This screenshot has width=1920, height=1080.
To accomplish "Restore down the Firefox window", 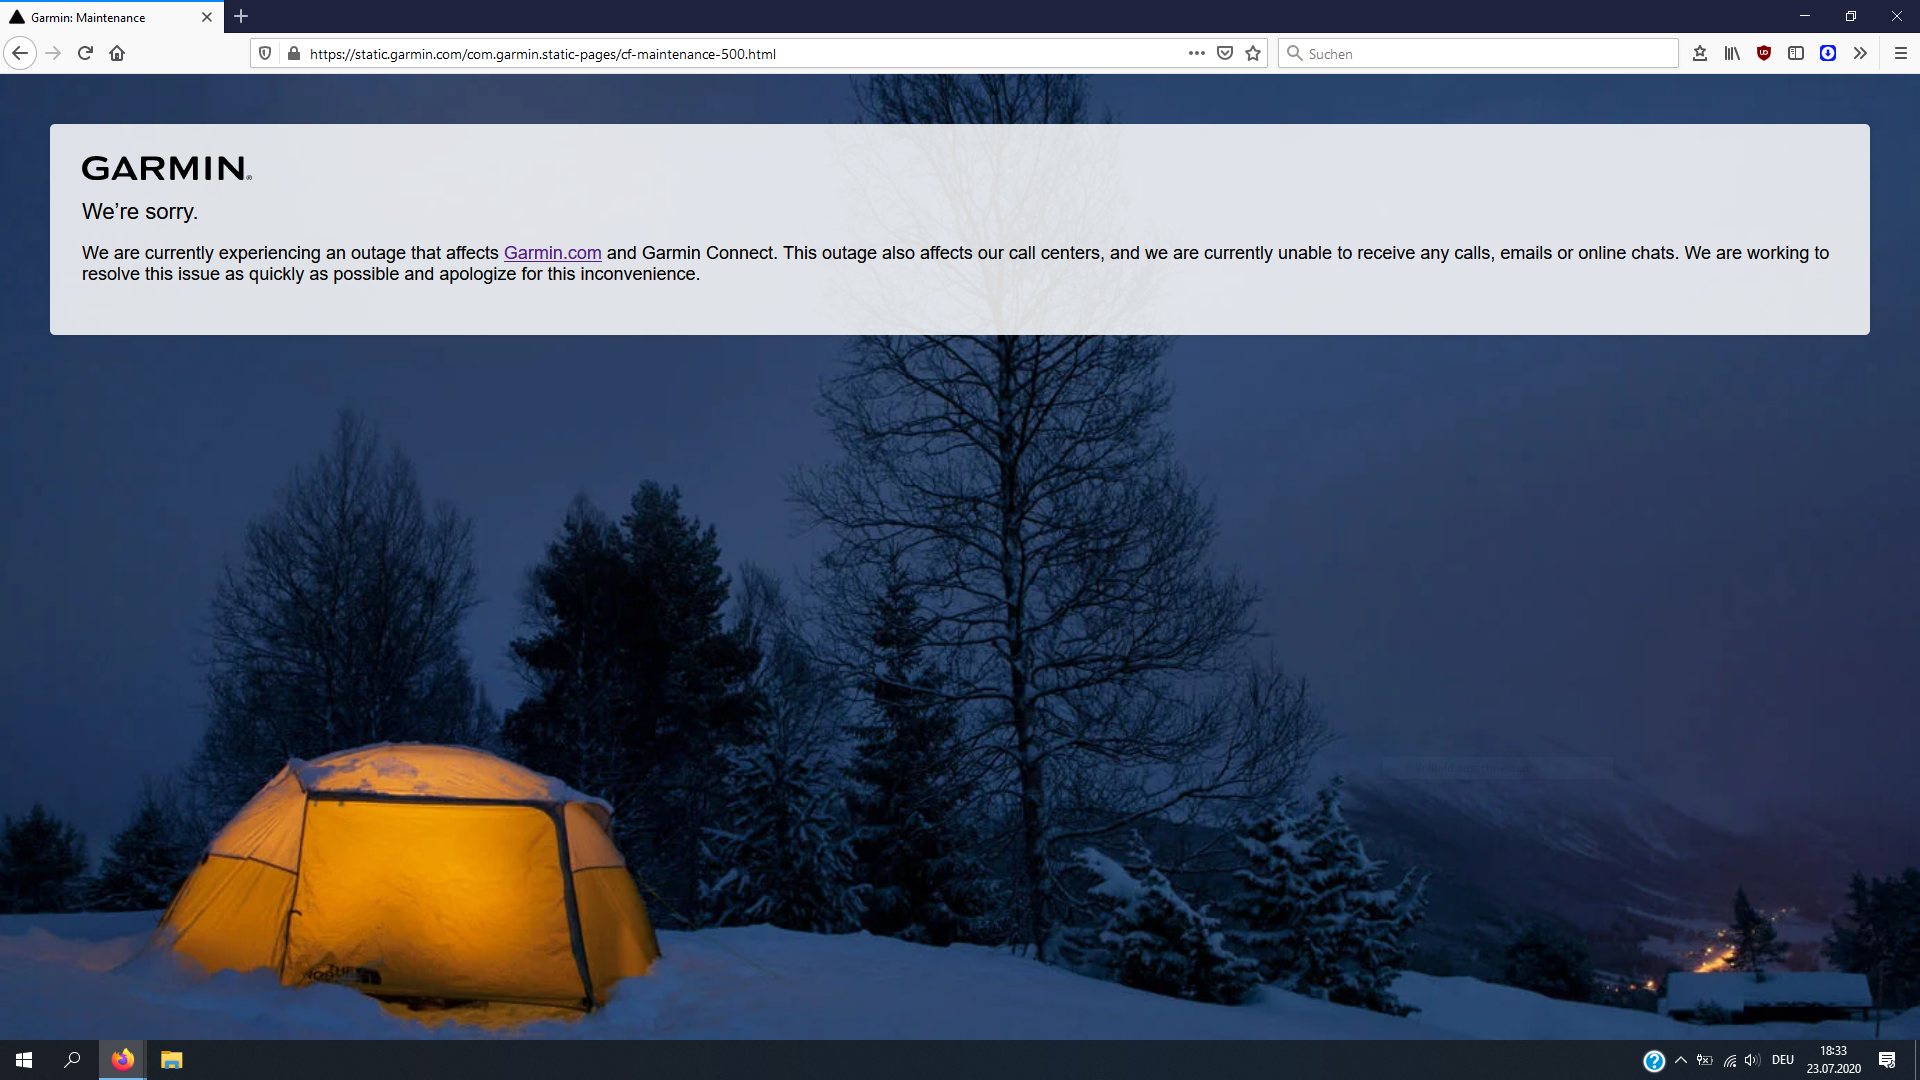I will tap(1851, 16).
